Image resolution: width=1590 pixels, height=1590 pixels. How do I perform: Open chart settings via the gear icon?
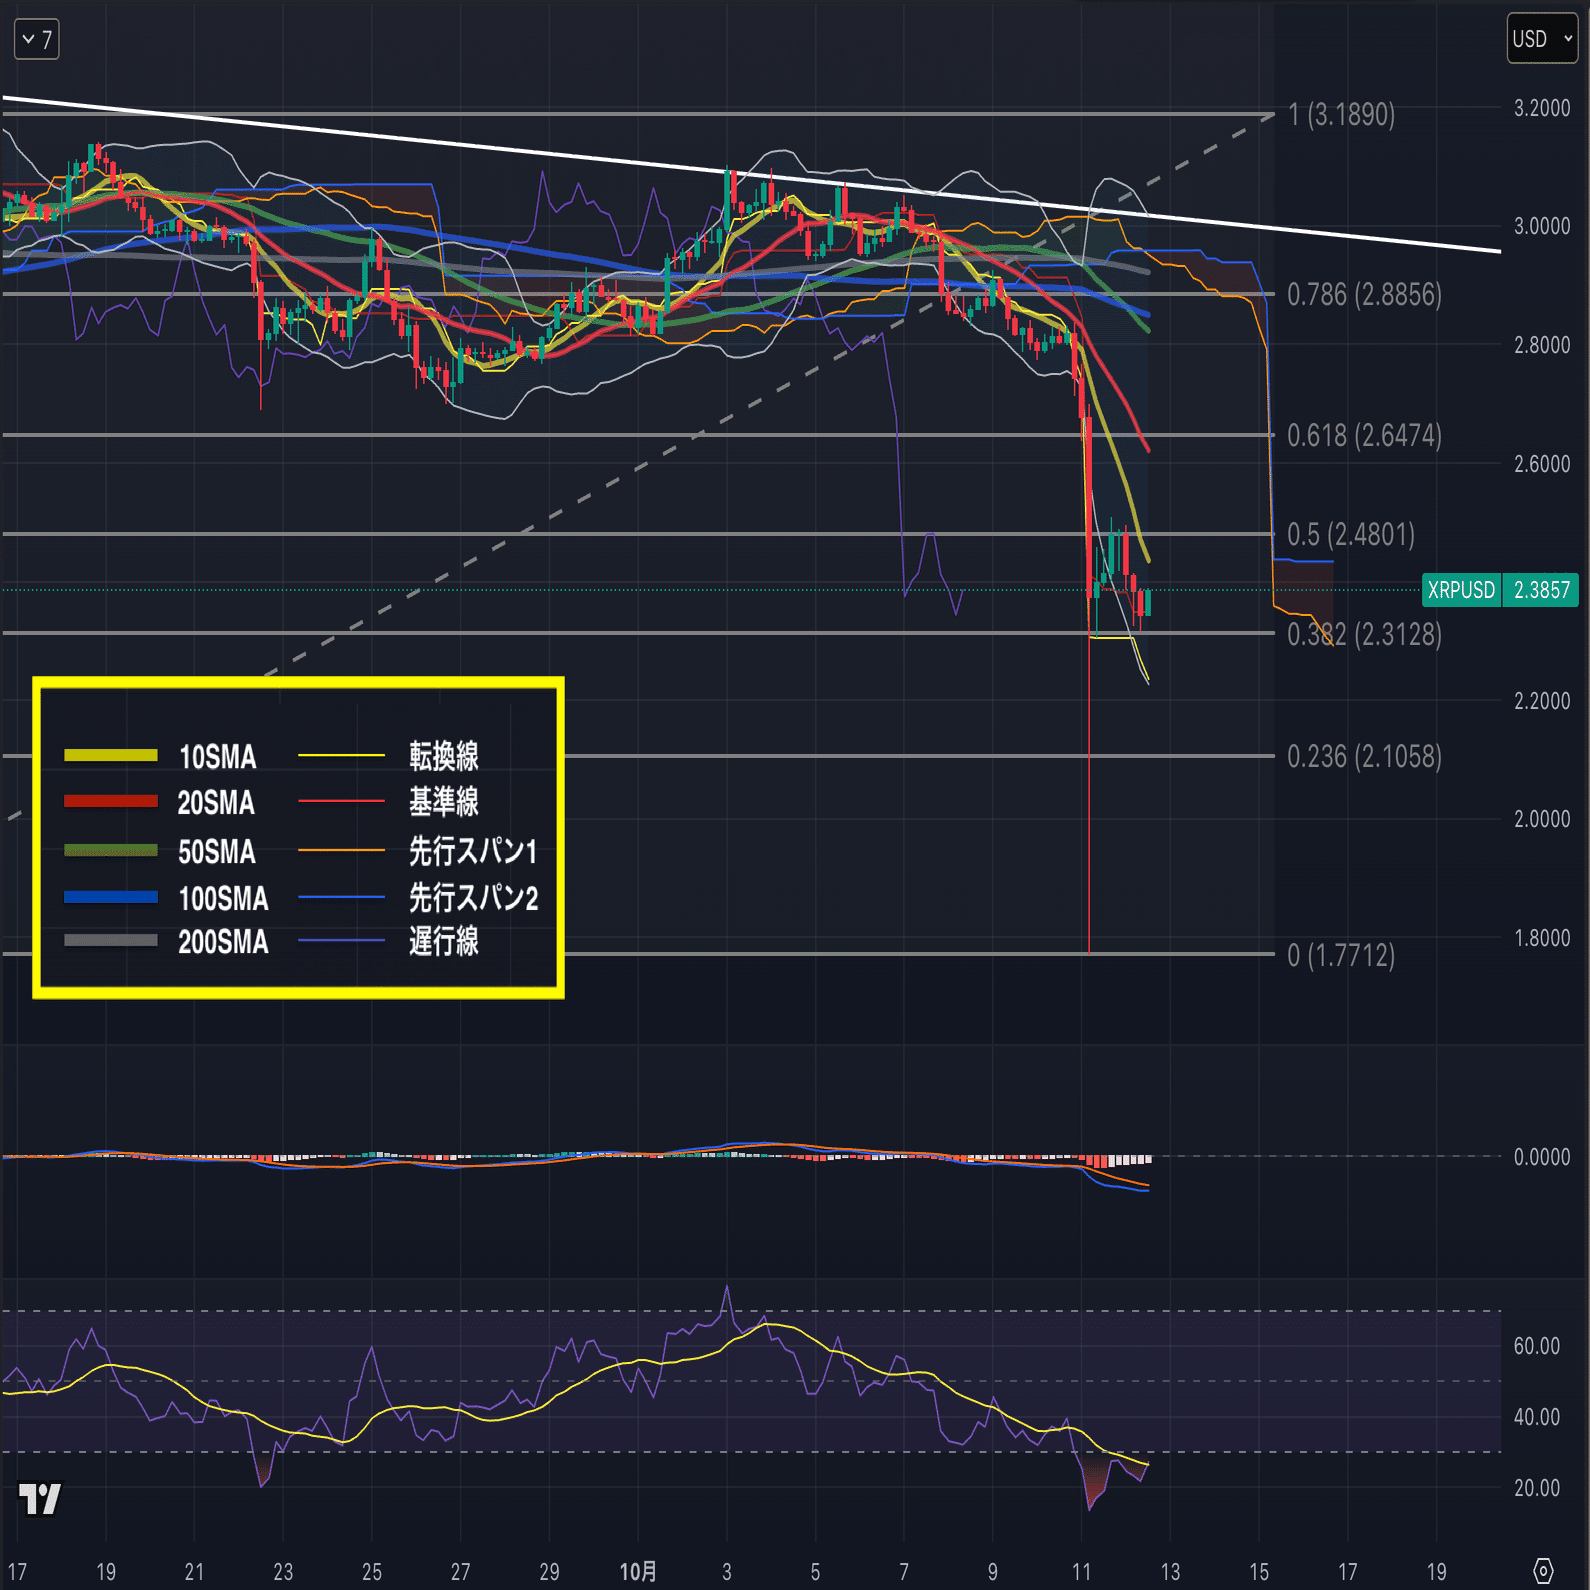click(1543, 1571)
